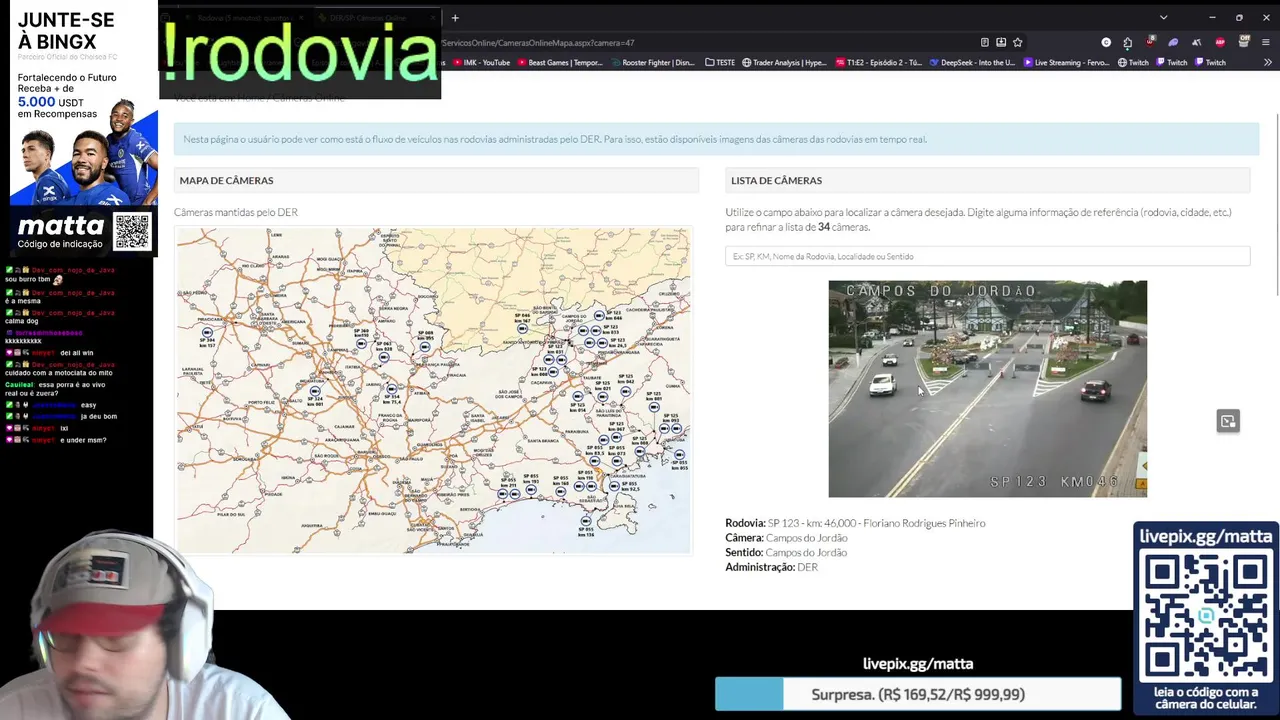Select camera marker SP 046 km 167
The image size is (1280, 720).
coord(522,329)
